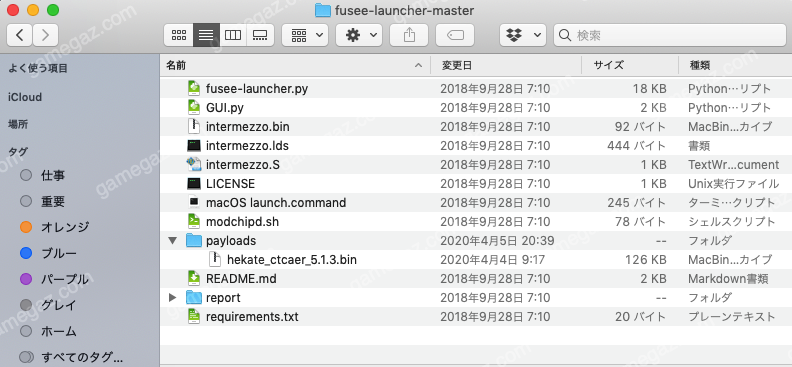Click the iCloud sidebar heading

click(25, 97)
